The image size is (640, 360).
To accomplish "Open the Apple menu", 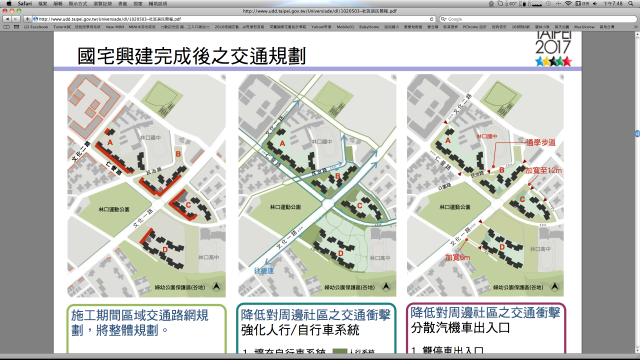I will click(9, 3).
